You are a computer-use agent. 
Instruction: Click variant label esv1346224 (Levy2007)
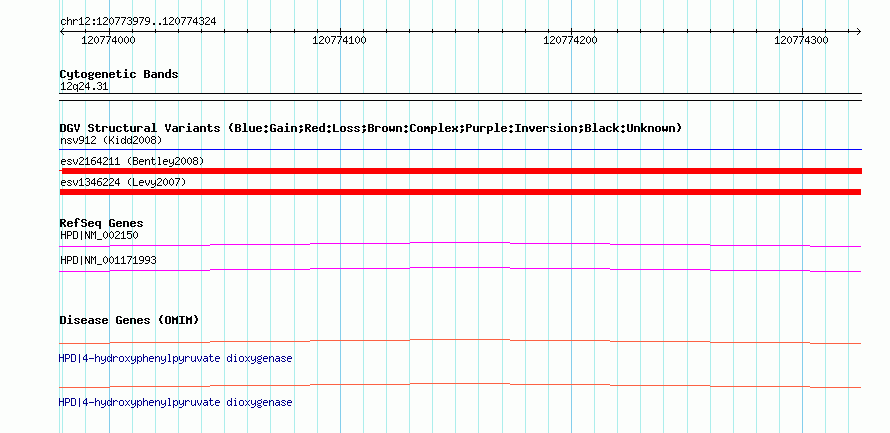point(123,182)
